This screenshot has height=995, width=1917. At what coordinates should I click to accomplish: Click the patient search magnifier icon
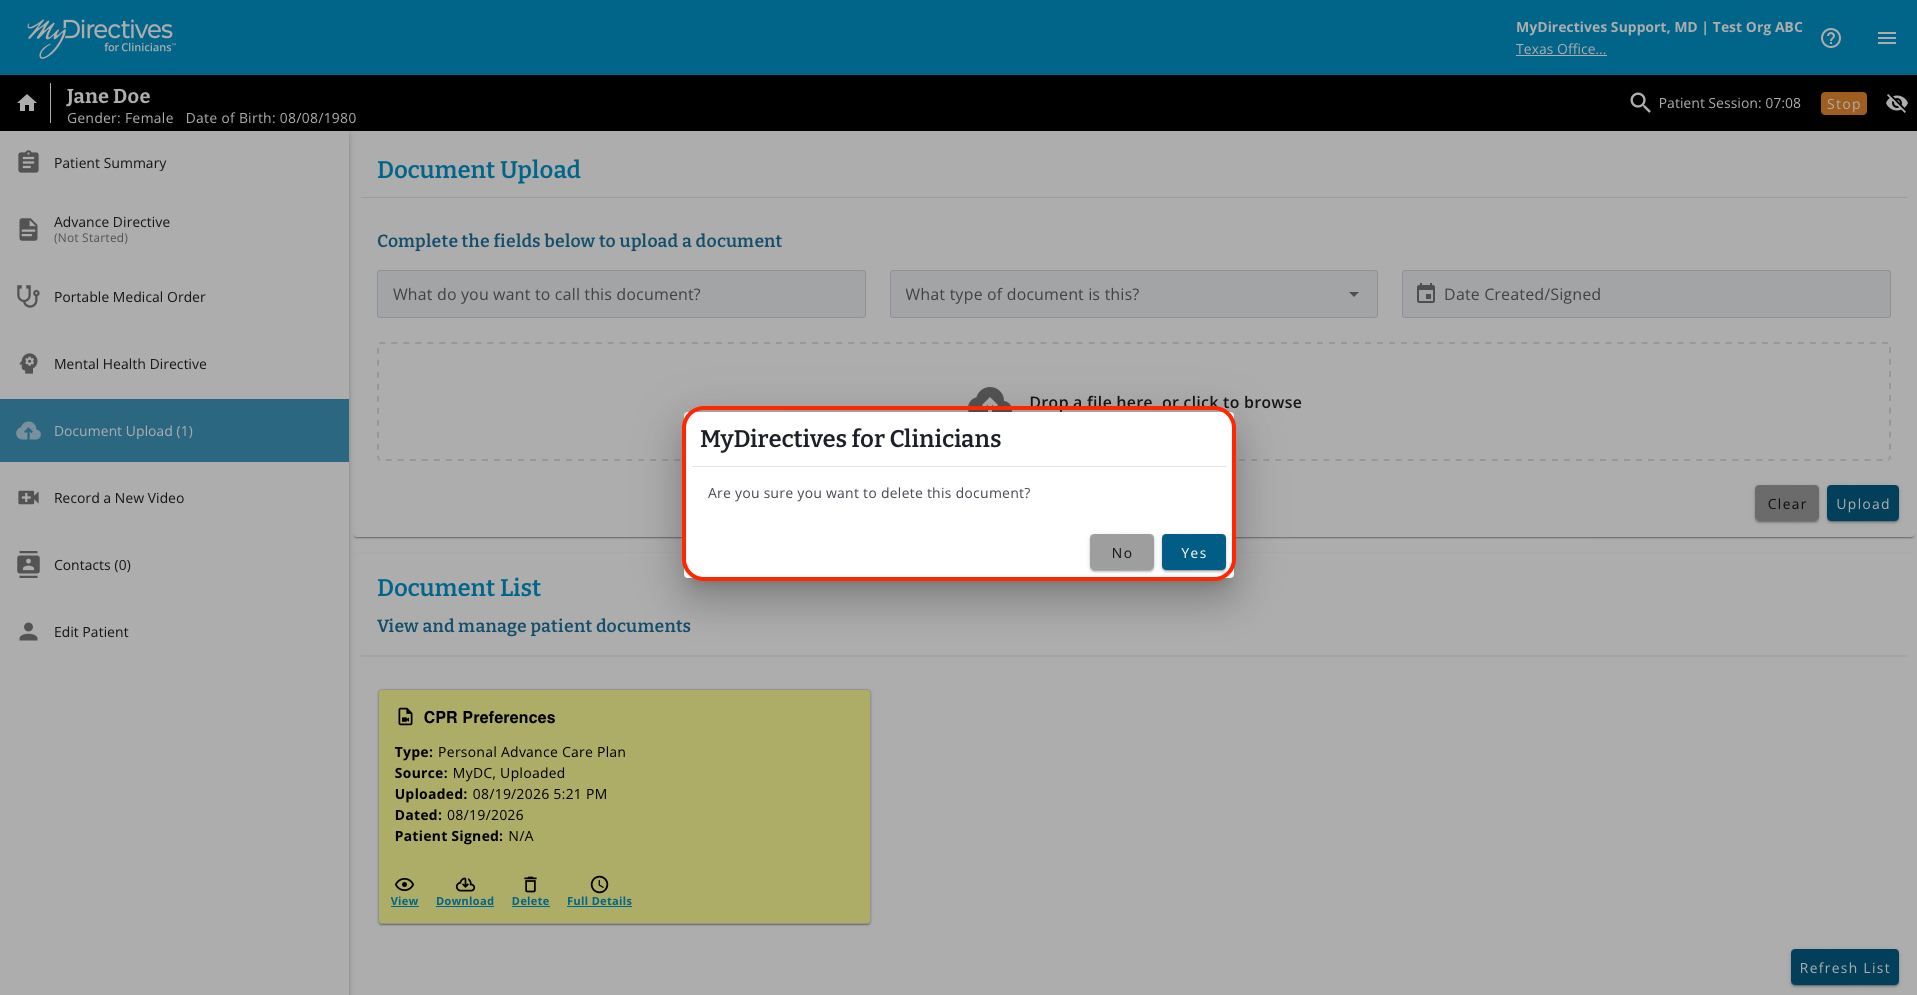click(x=1640, y=103)
